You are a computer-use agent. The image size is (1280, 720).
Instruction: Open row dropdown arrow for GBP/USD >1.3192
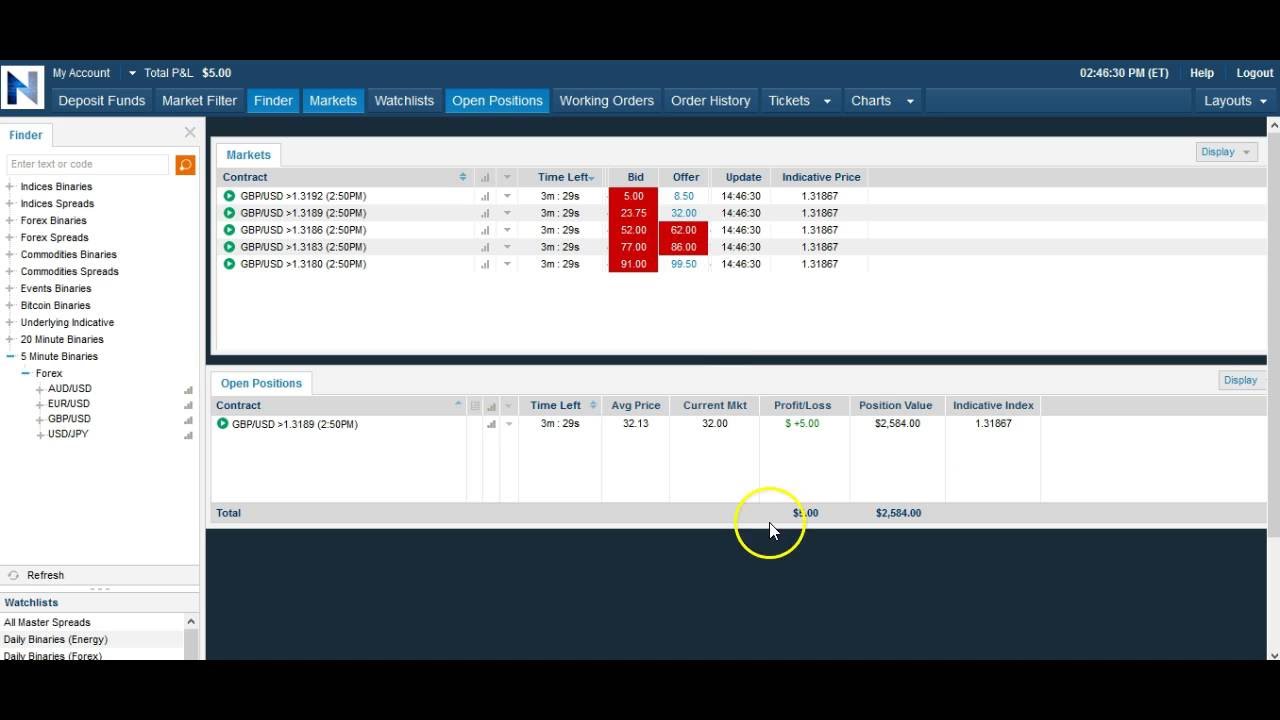pos(507,196)
